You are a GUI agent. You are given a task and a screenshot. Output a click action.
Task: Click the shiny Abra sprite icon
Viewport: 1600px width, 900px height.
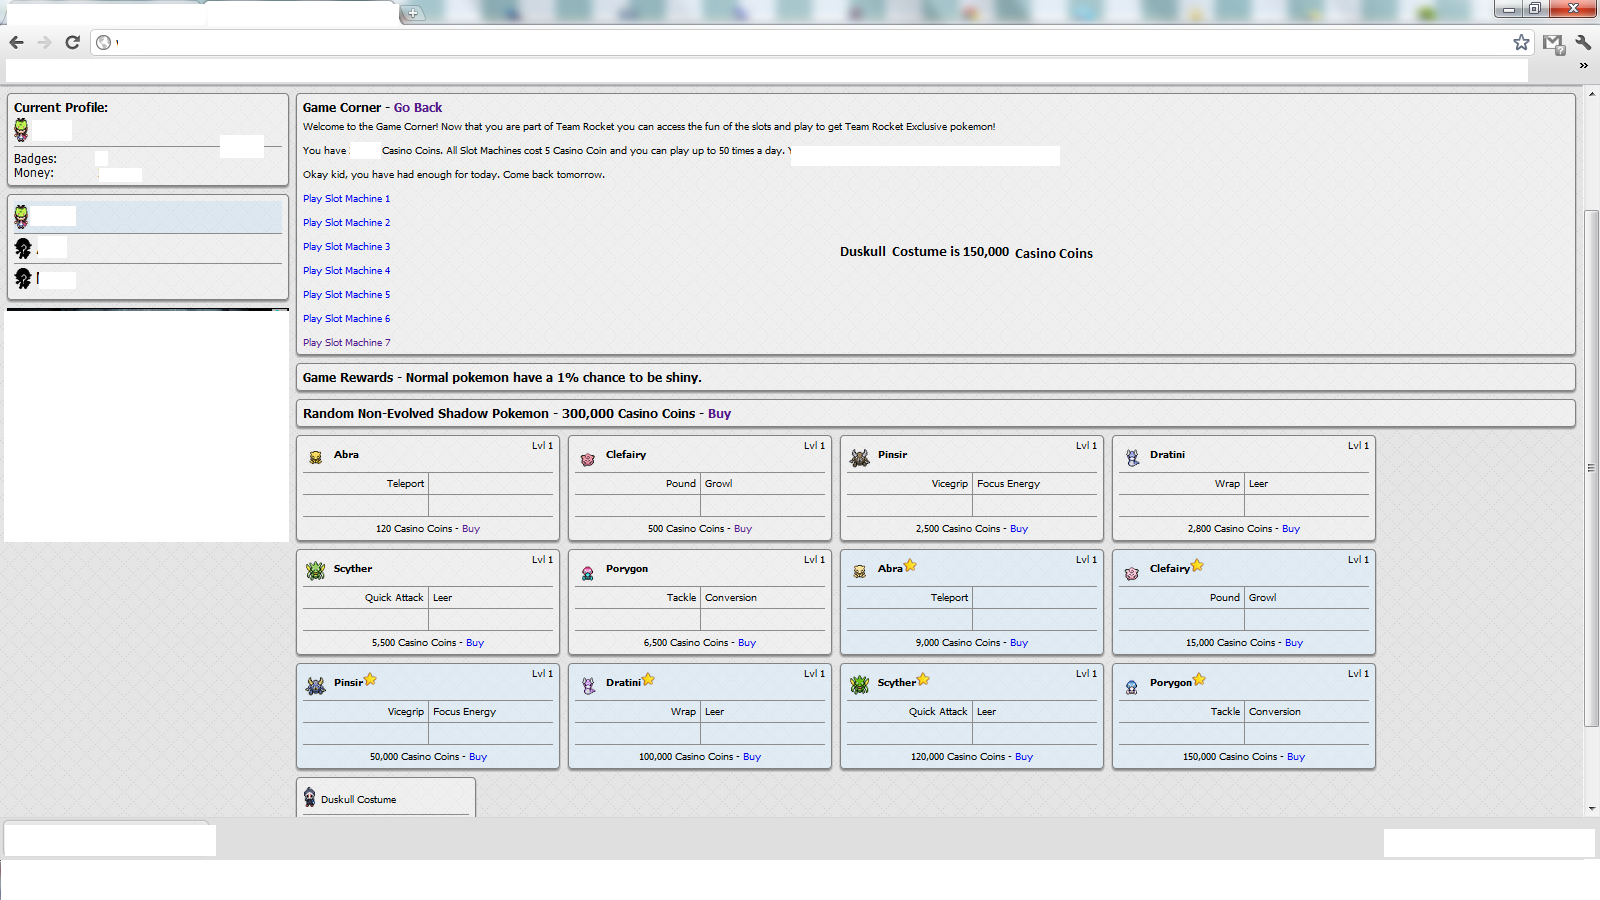coord(859,571)
